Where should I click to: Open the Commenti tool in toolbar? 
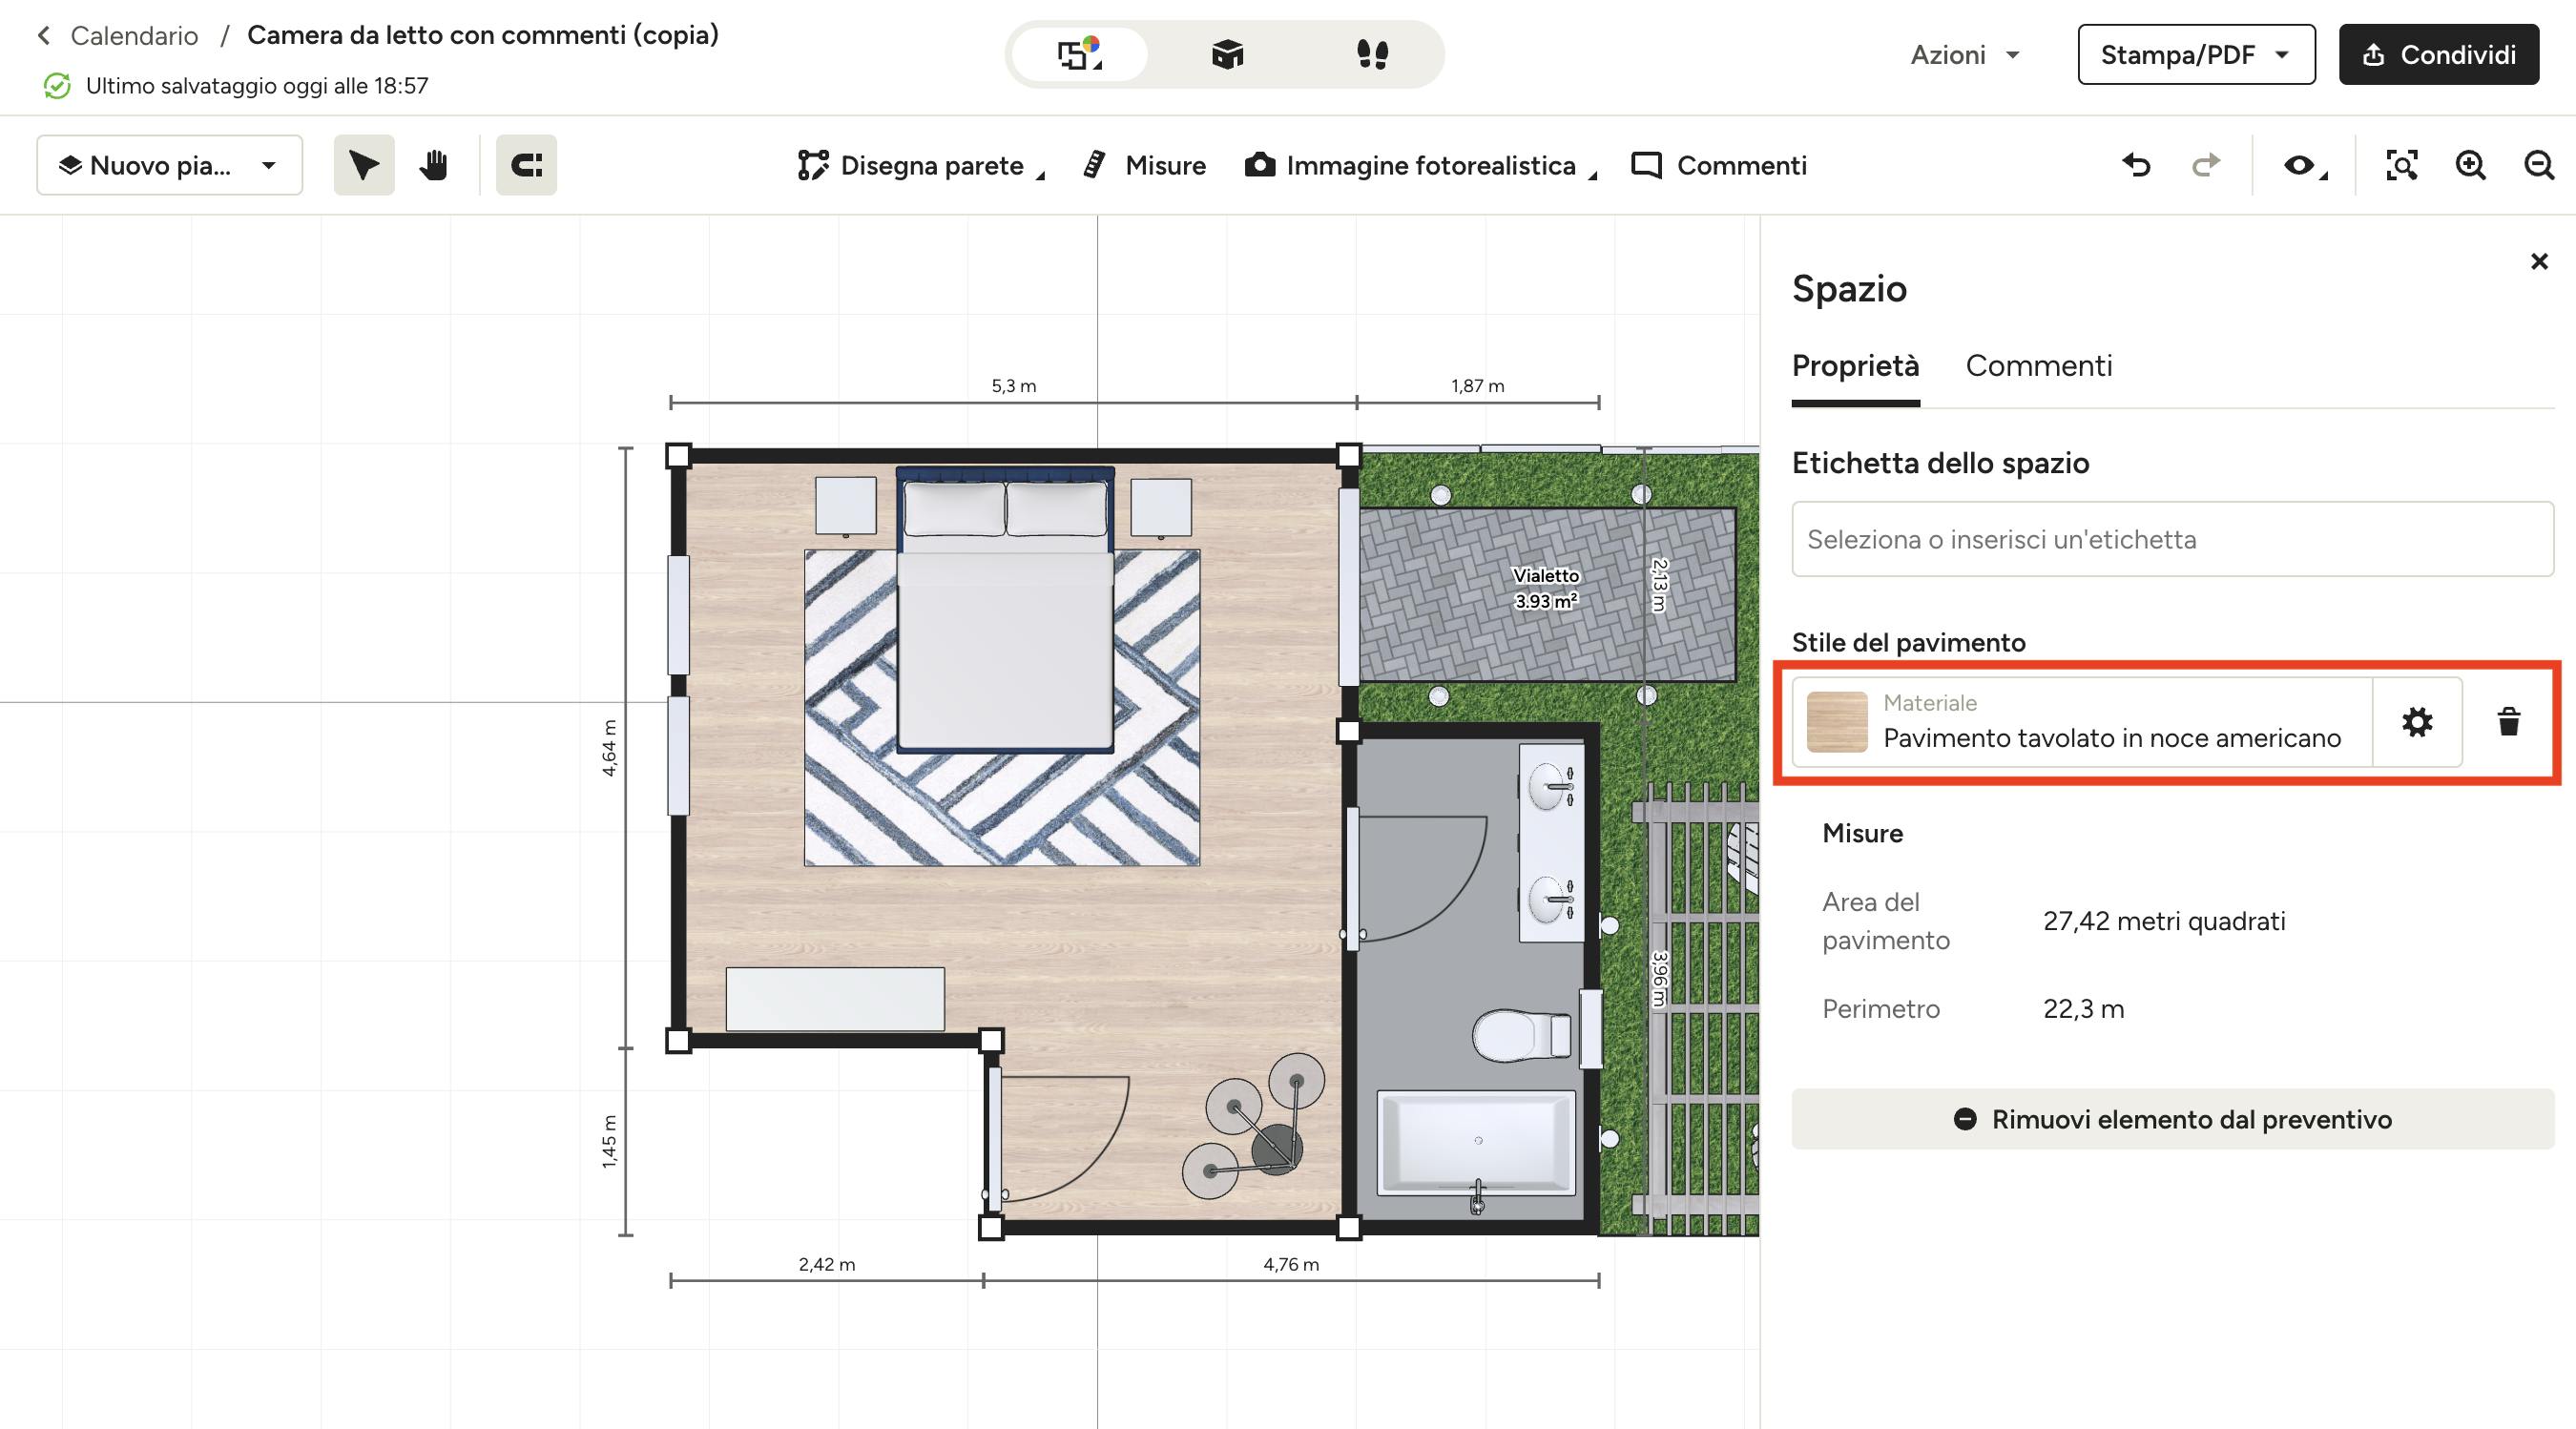pyautogui.click(x=1719, y=165)
